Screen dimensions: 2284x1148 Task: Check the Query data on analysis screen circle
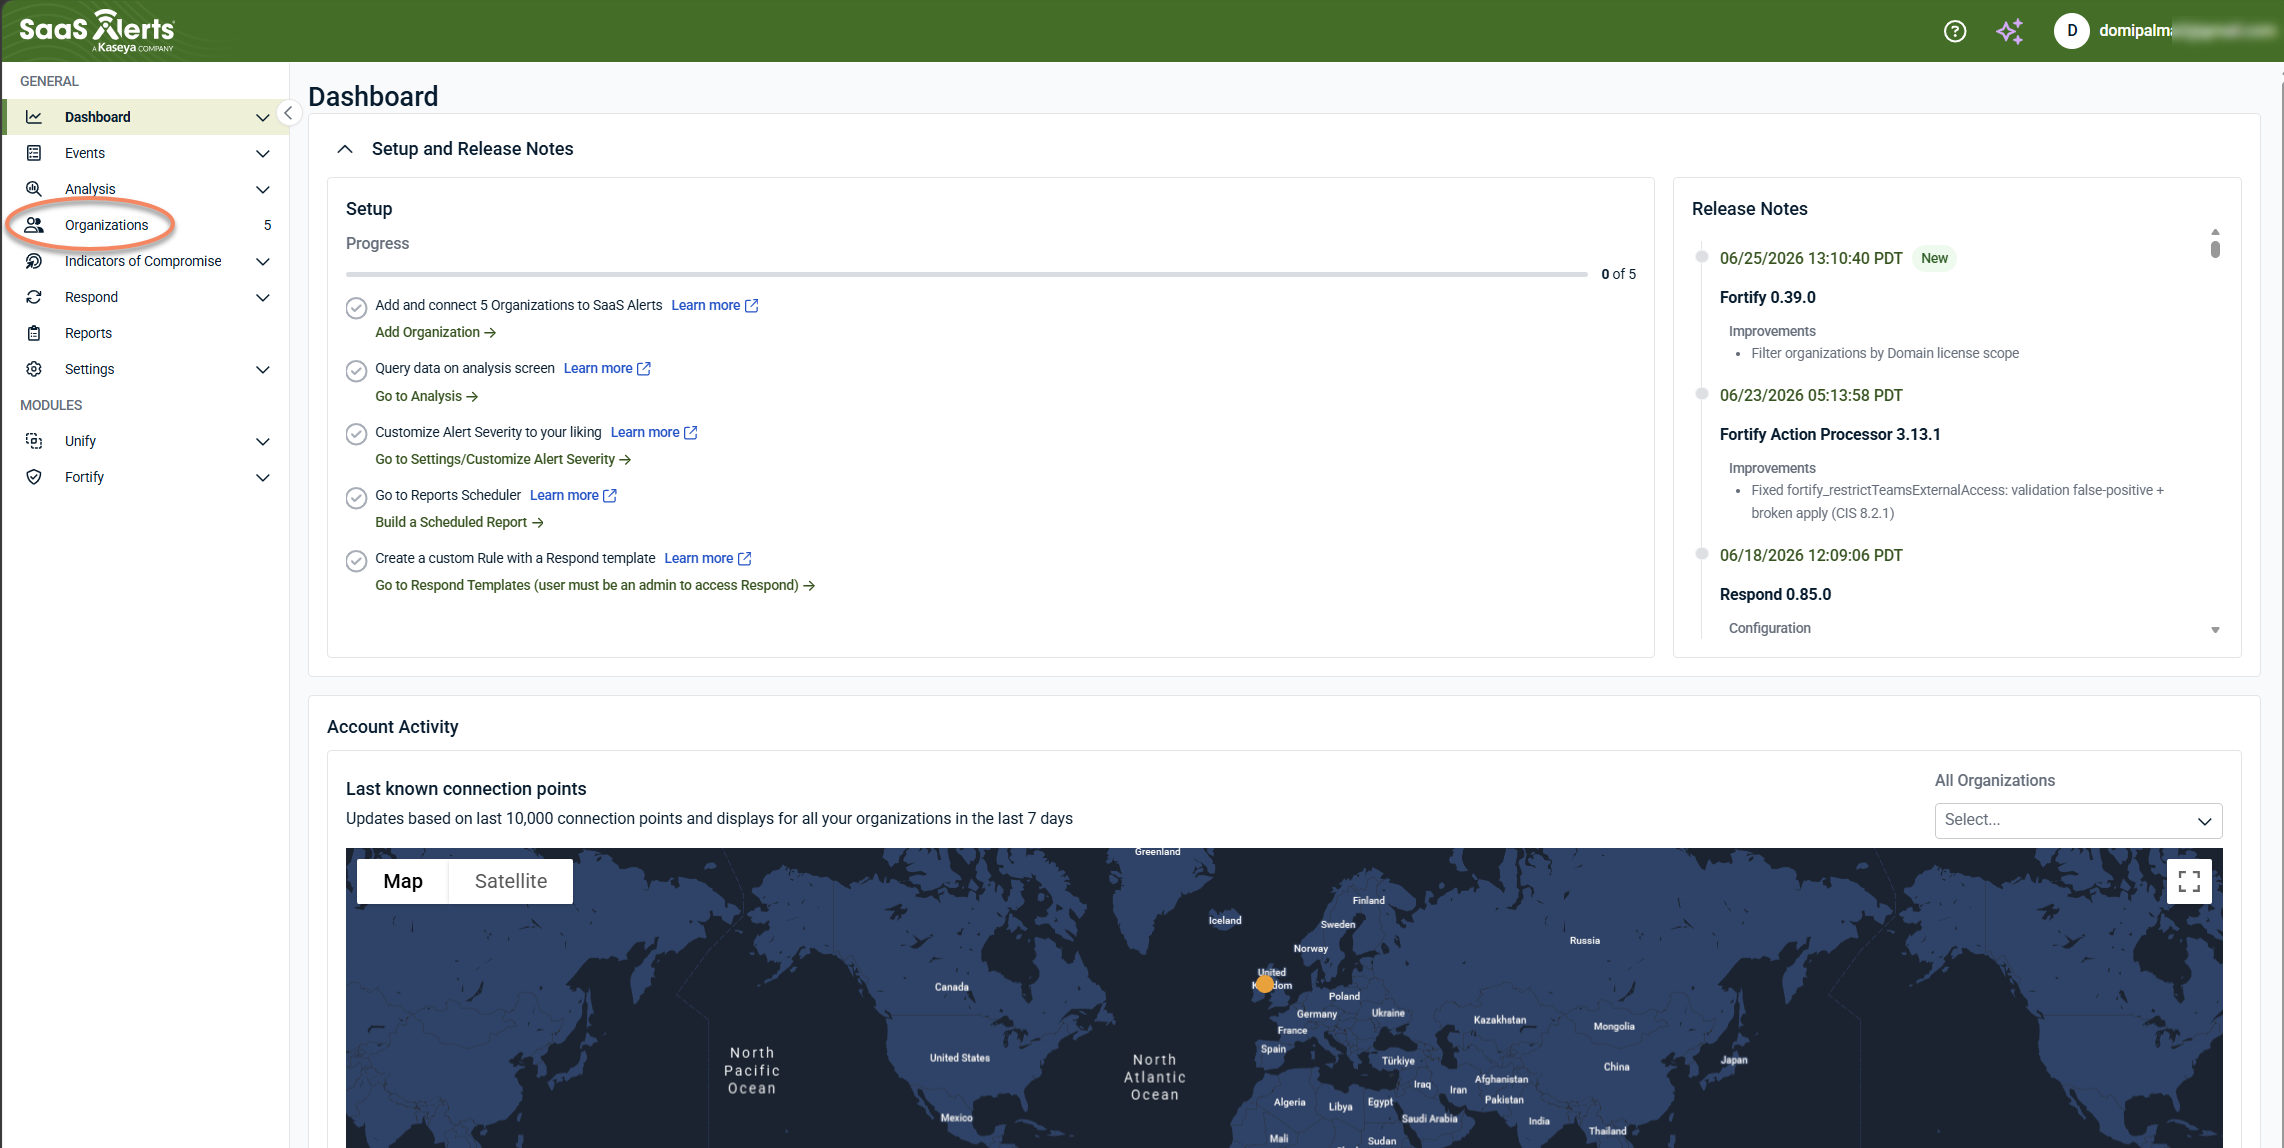click(356, 371)
